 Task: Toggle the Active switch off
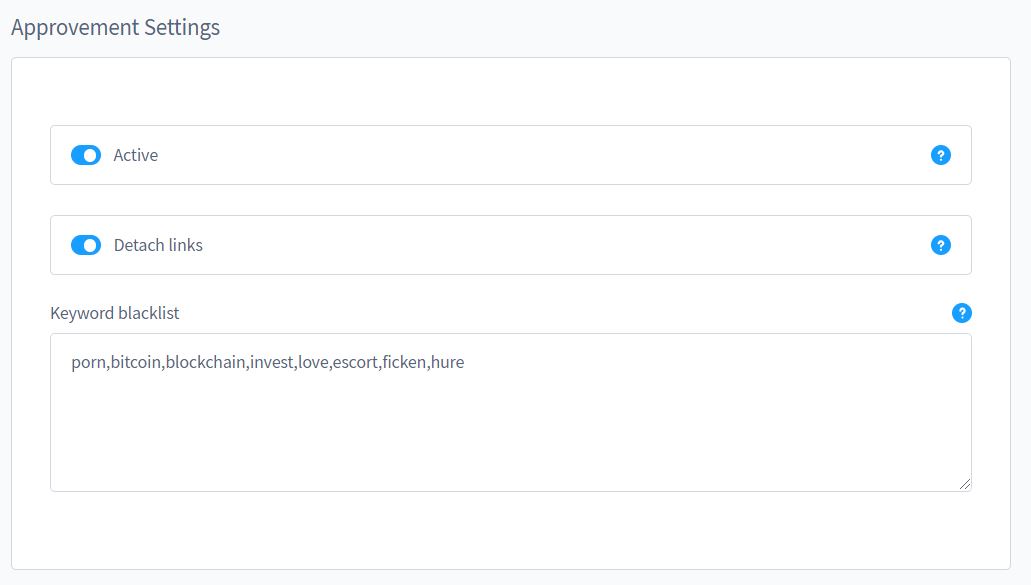coord(86,155)
